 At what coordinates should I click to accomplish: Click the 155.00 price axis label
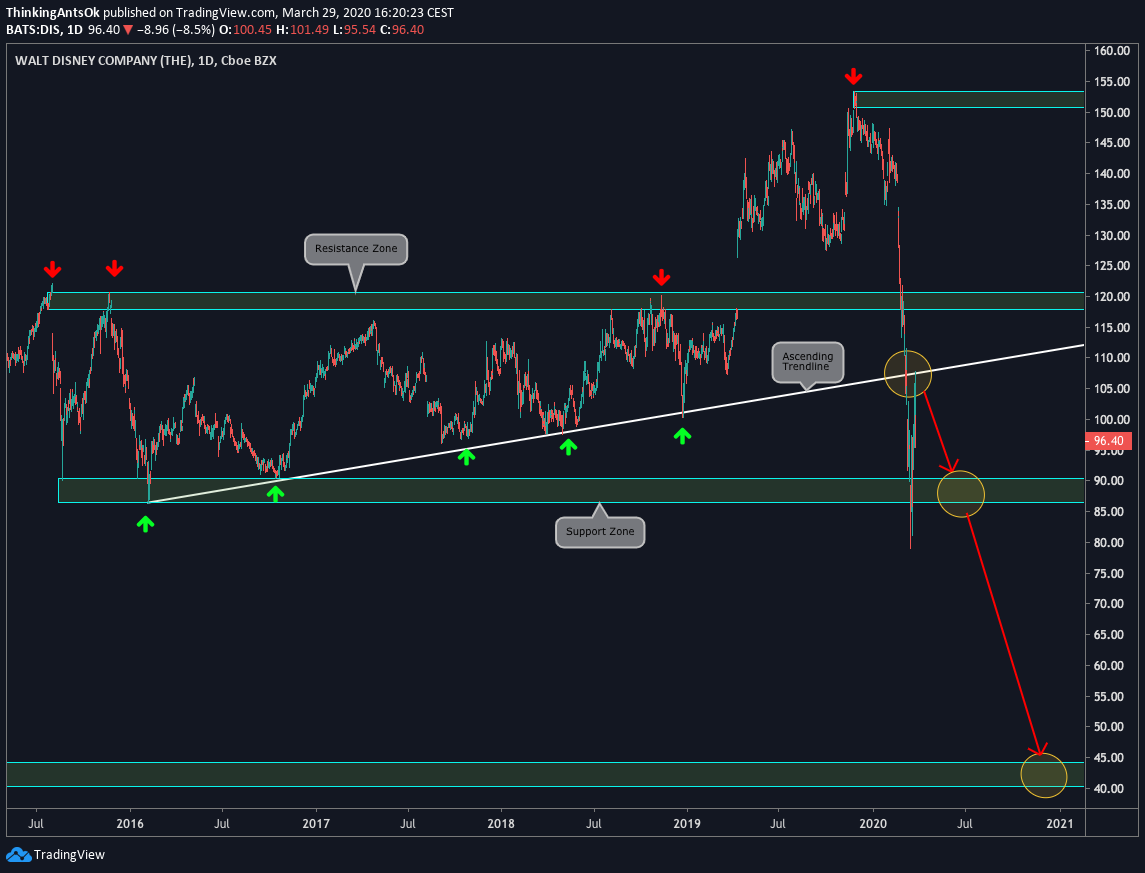tap(1112, 82)
